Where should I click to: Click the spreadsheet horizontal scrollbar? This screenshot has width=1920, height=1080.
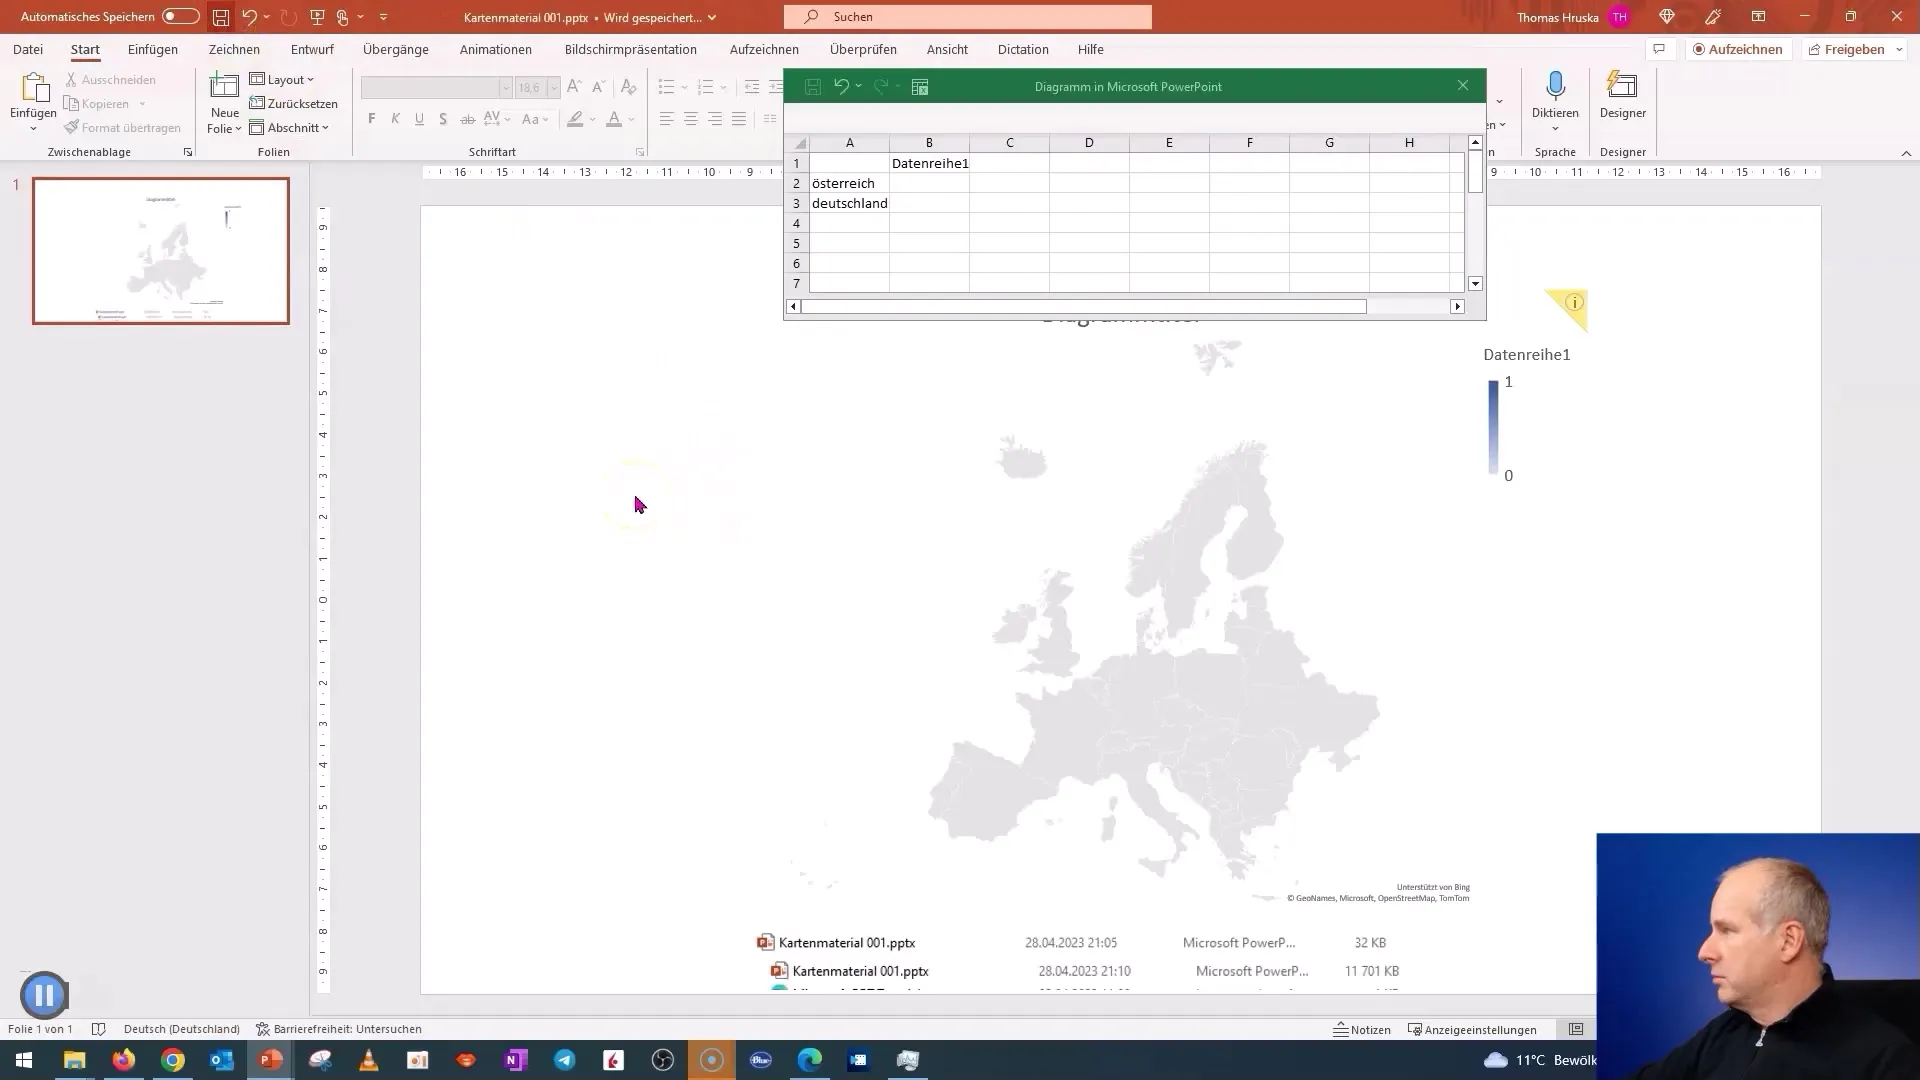click(1083, 307)
